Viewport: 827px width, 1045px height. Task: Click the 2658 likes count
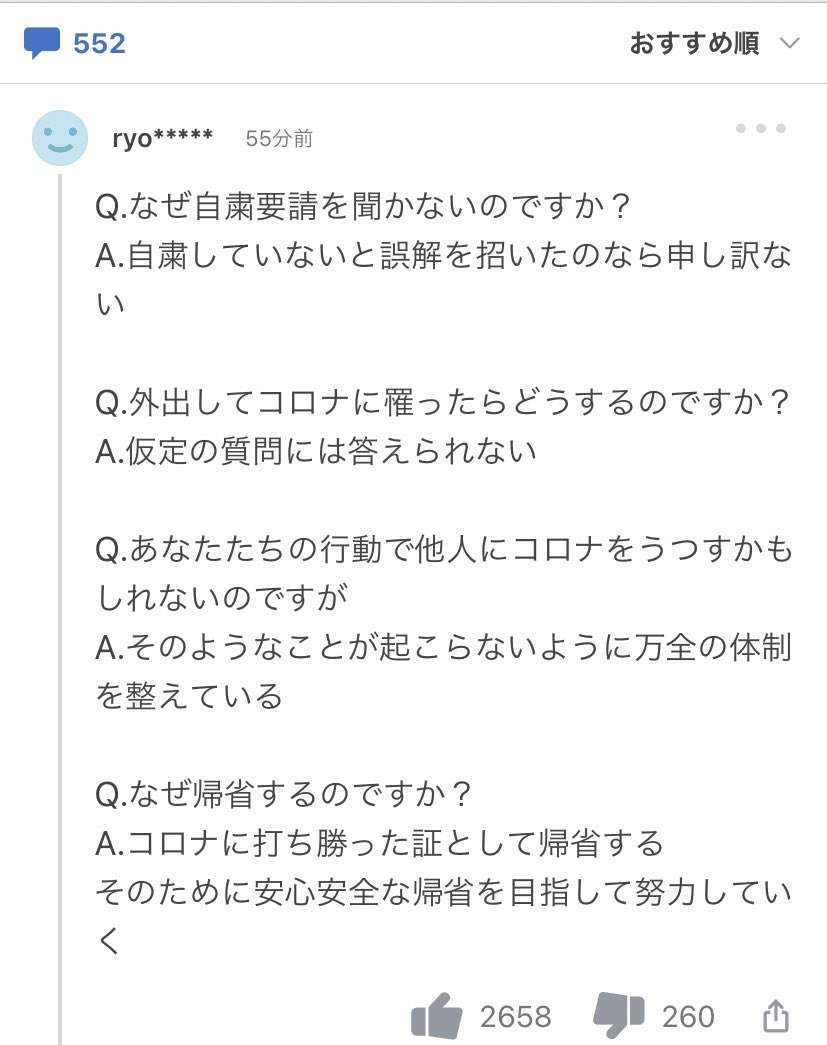click(x=516, y=1017)
